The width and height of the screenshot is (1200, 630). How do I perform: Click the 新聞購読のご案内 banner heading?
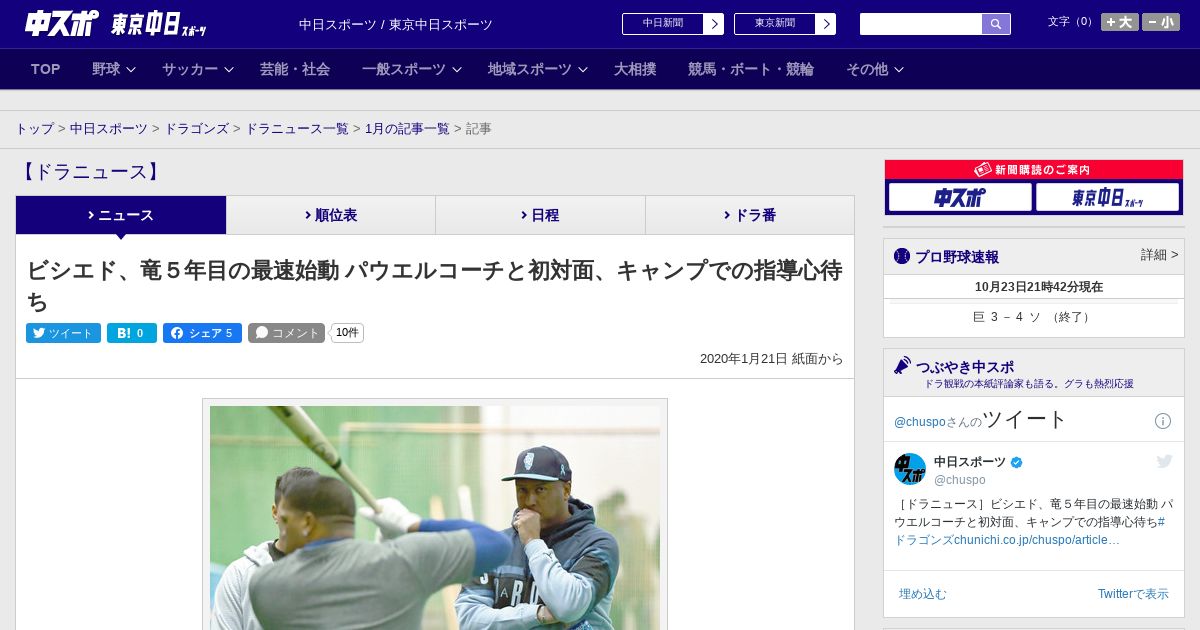point(1034,170)
